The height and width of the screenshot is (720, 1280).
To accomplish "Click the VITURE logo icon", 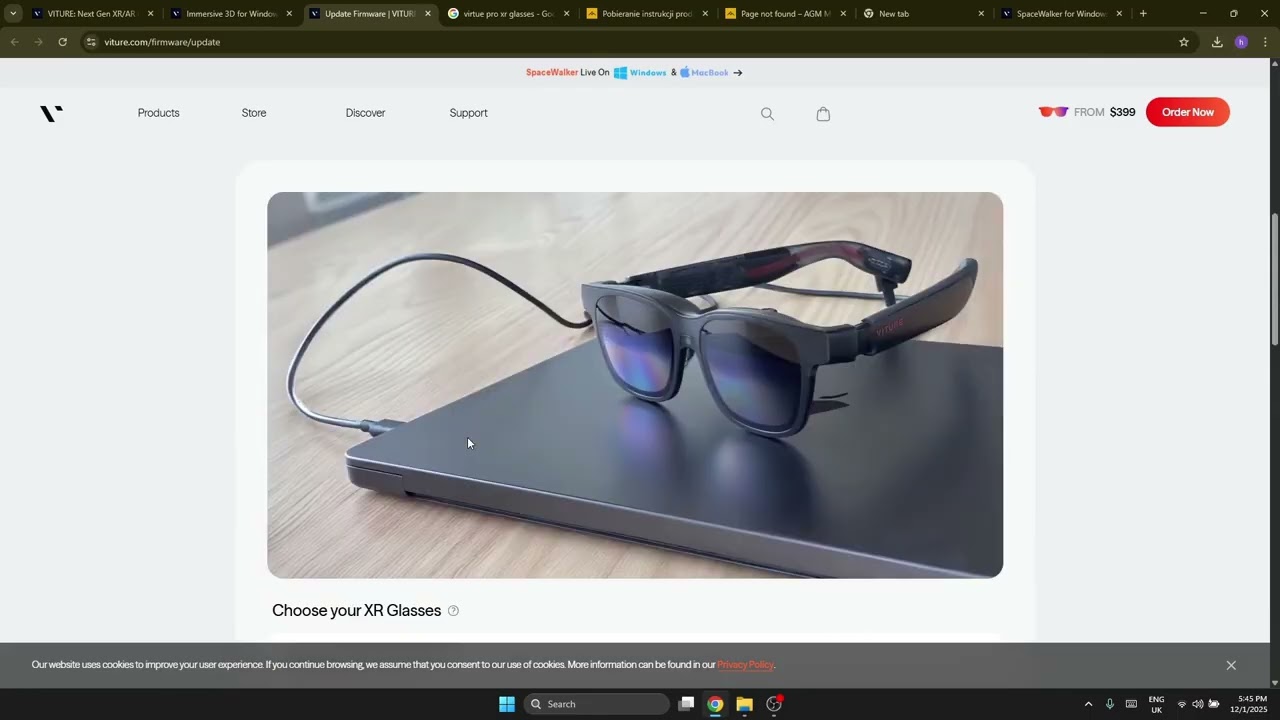I will (51, 113).
